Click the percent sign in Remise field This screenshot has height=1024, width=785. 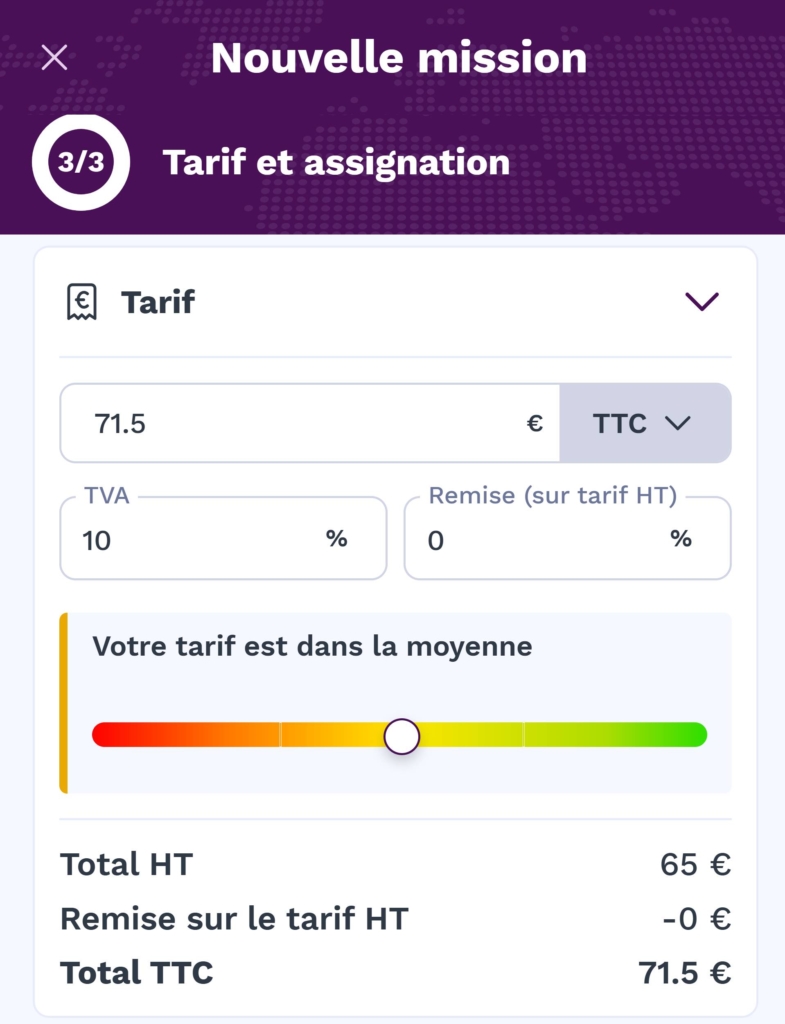pyautogui.click(x=681, y=539)
